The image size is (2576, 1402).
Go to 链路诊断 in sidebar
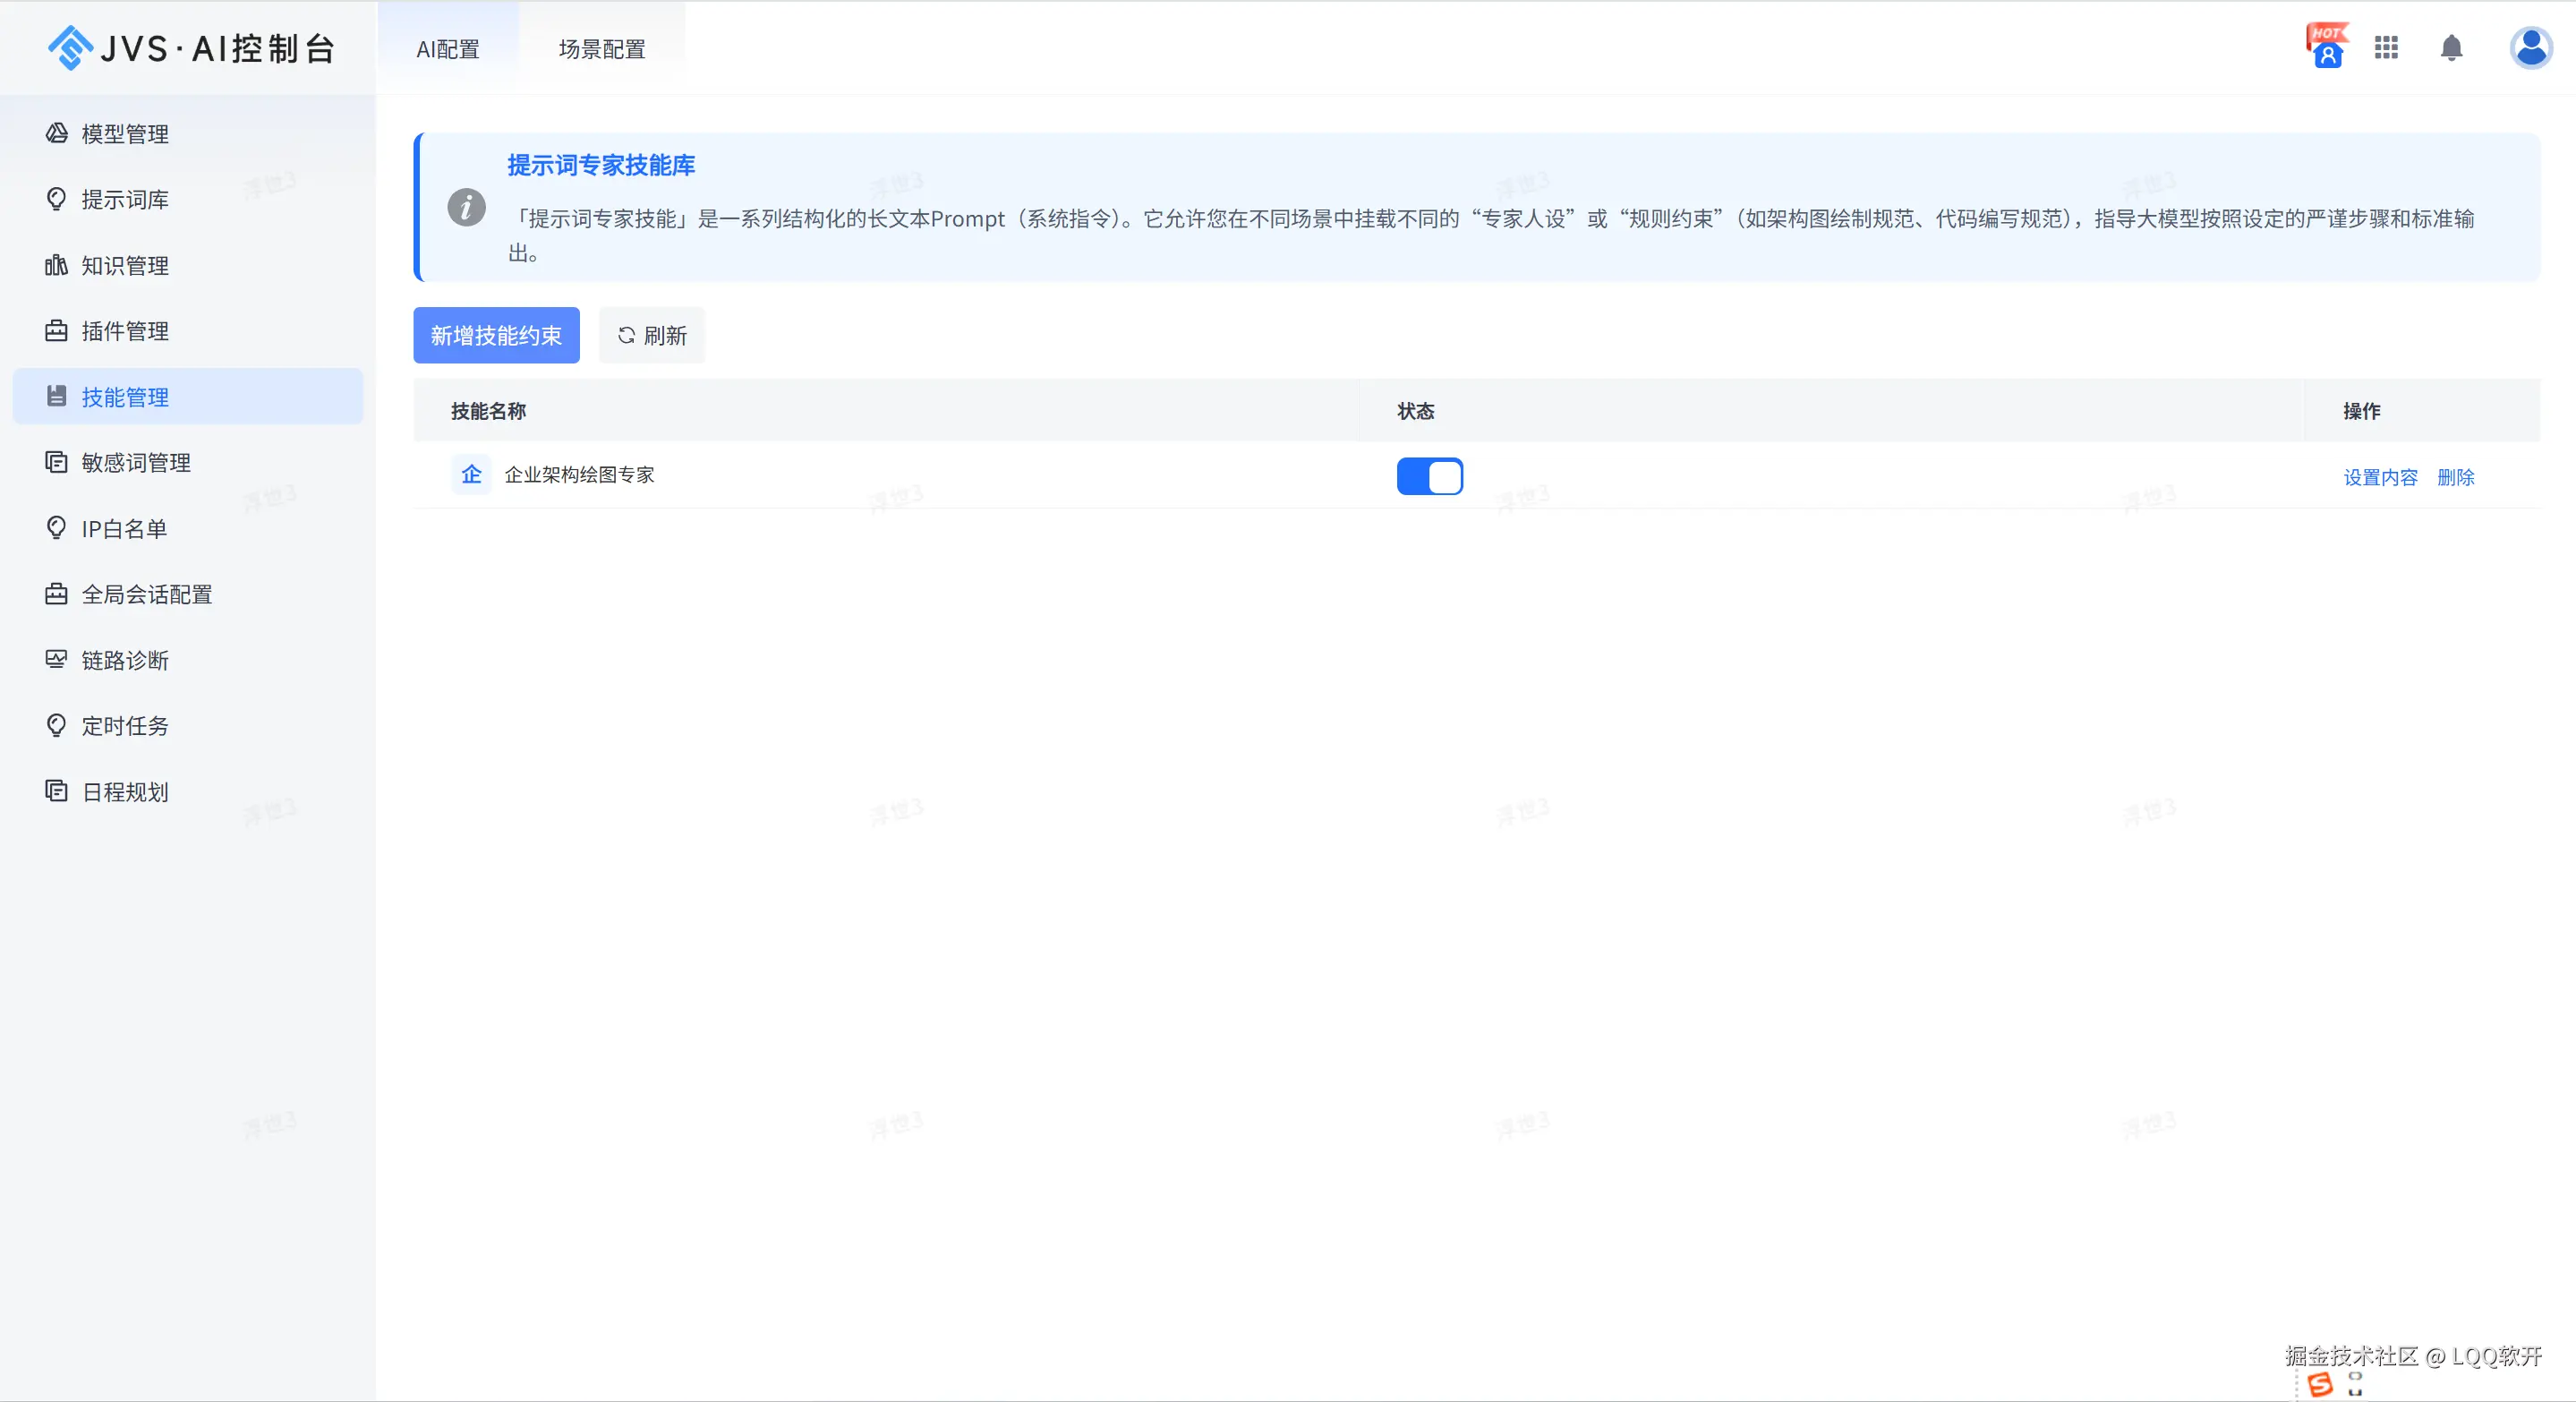point(125,660)
